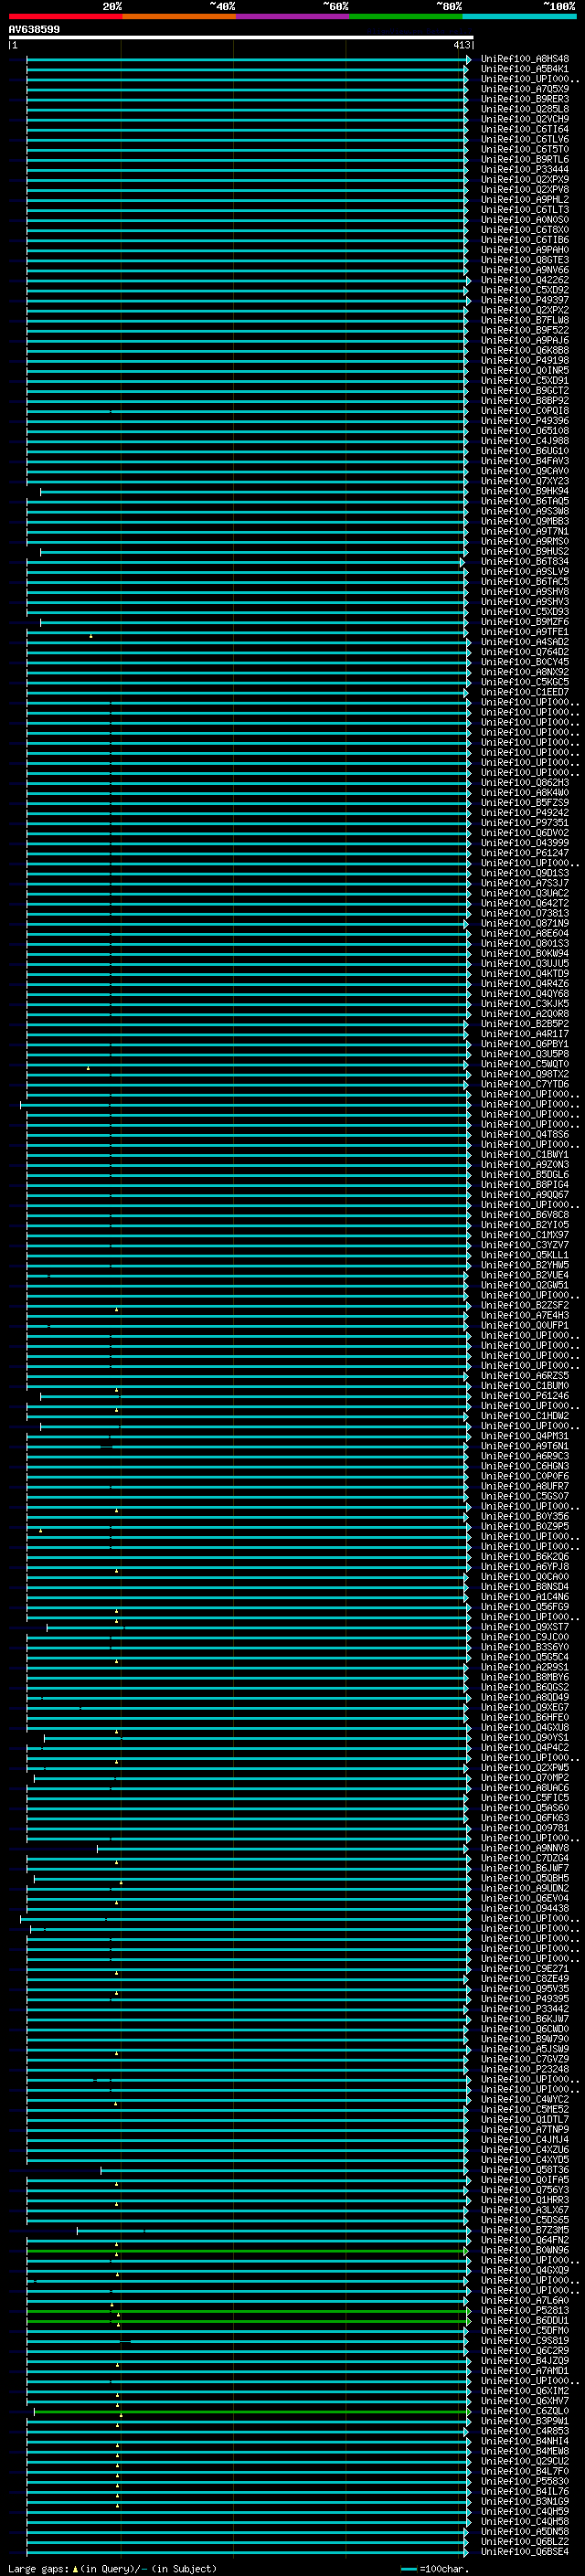Click the UniRef100_Q42262 label
This screenshot has height=2576, width=585.
point(524,280)
